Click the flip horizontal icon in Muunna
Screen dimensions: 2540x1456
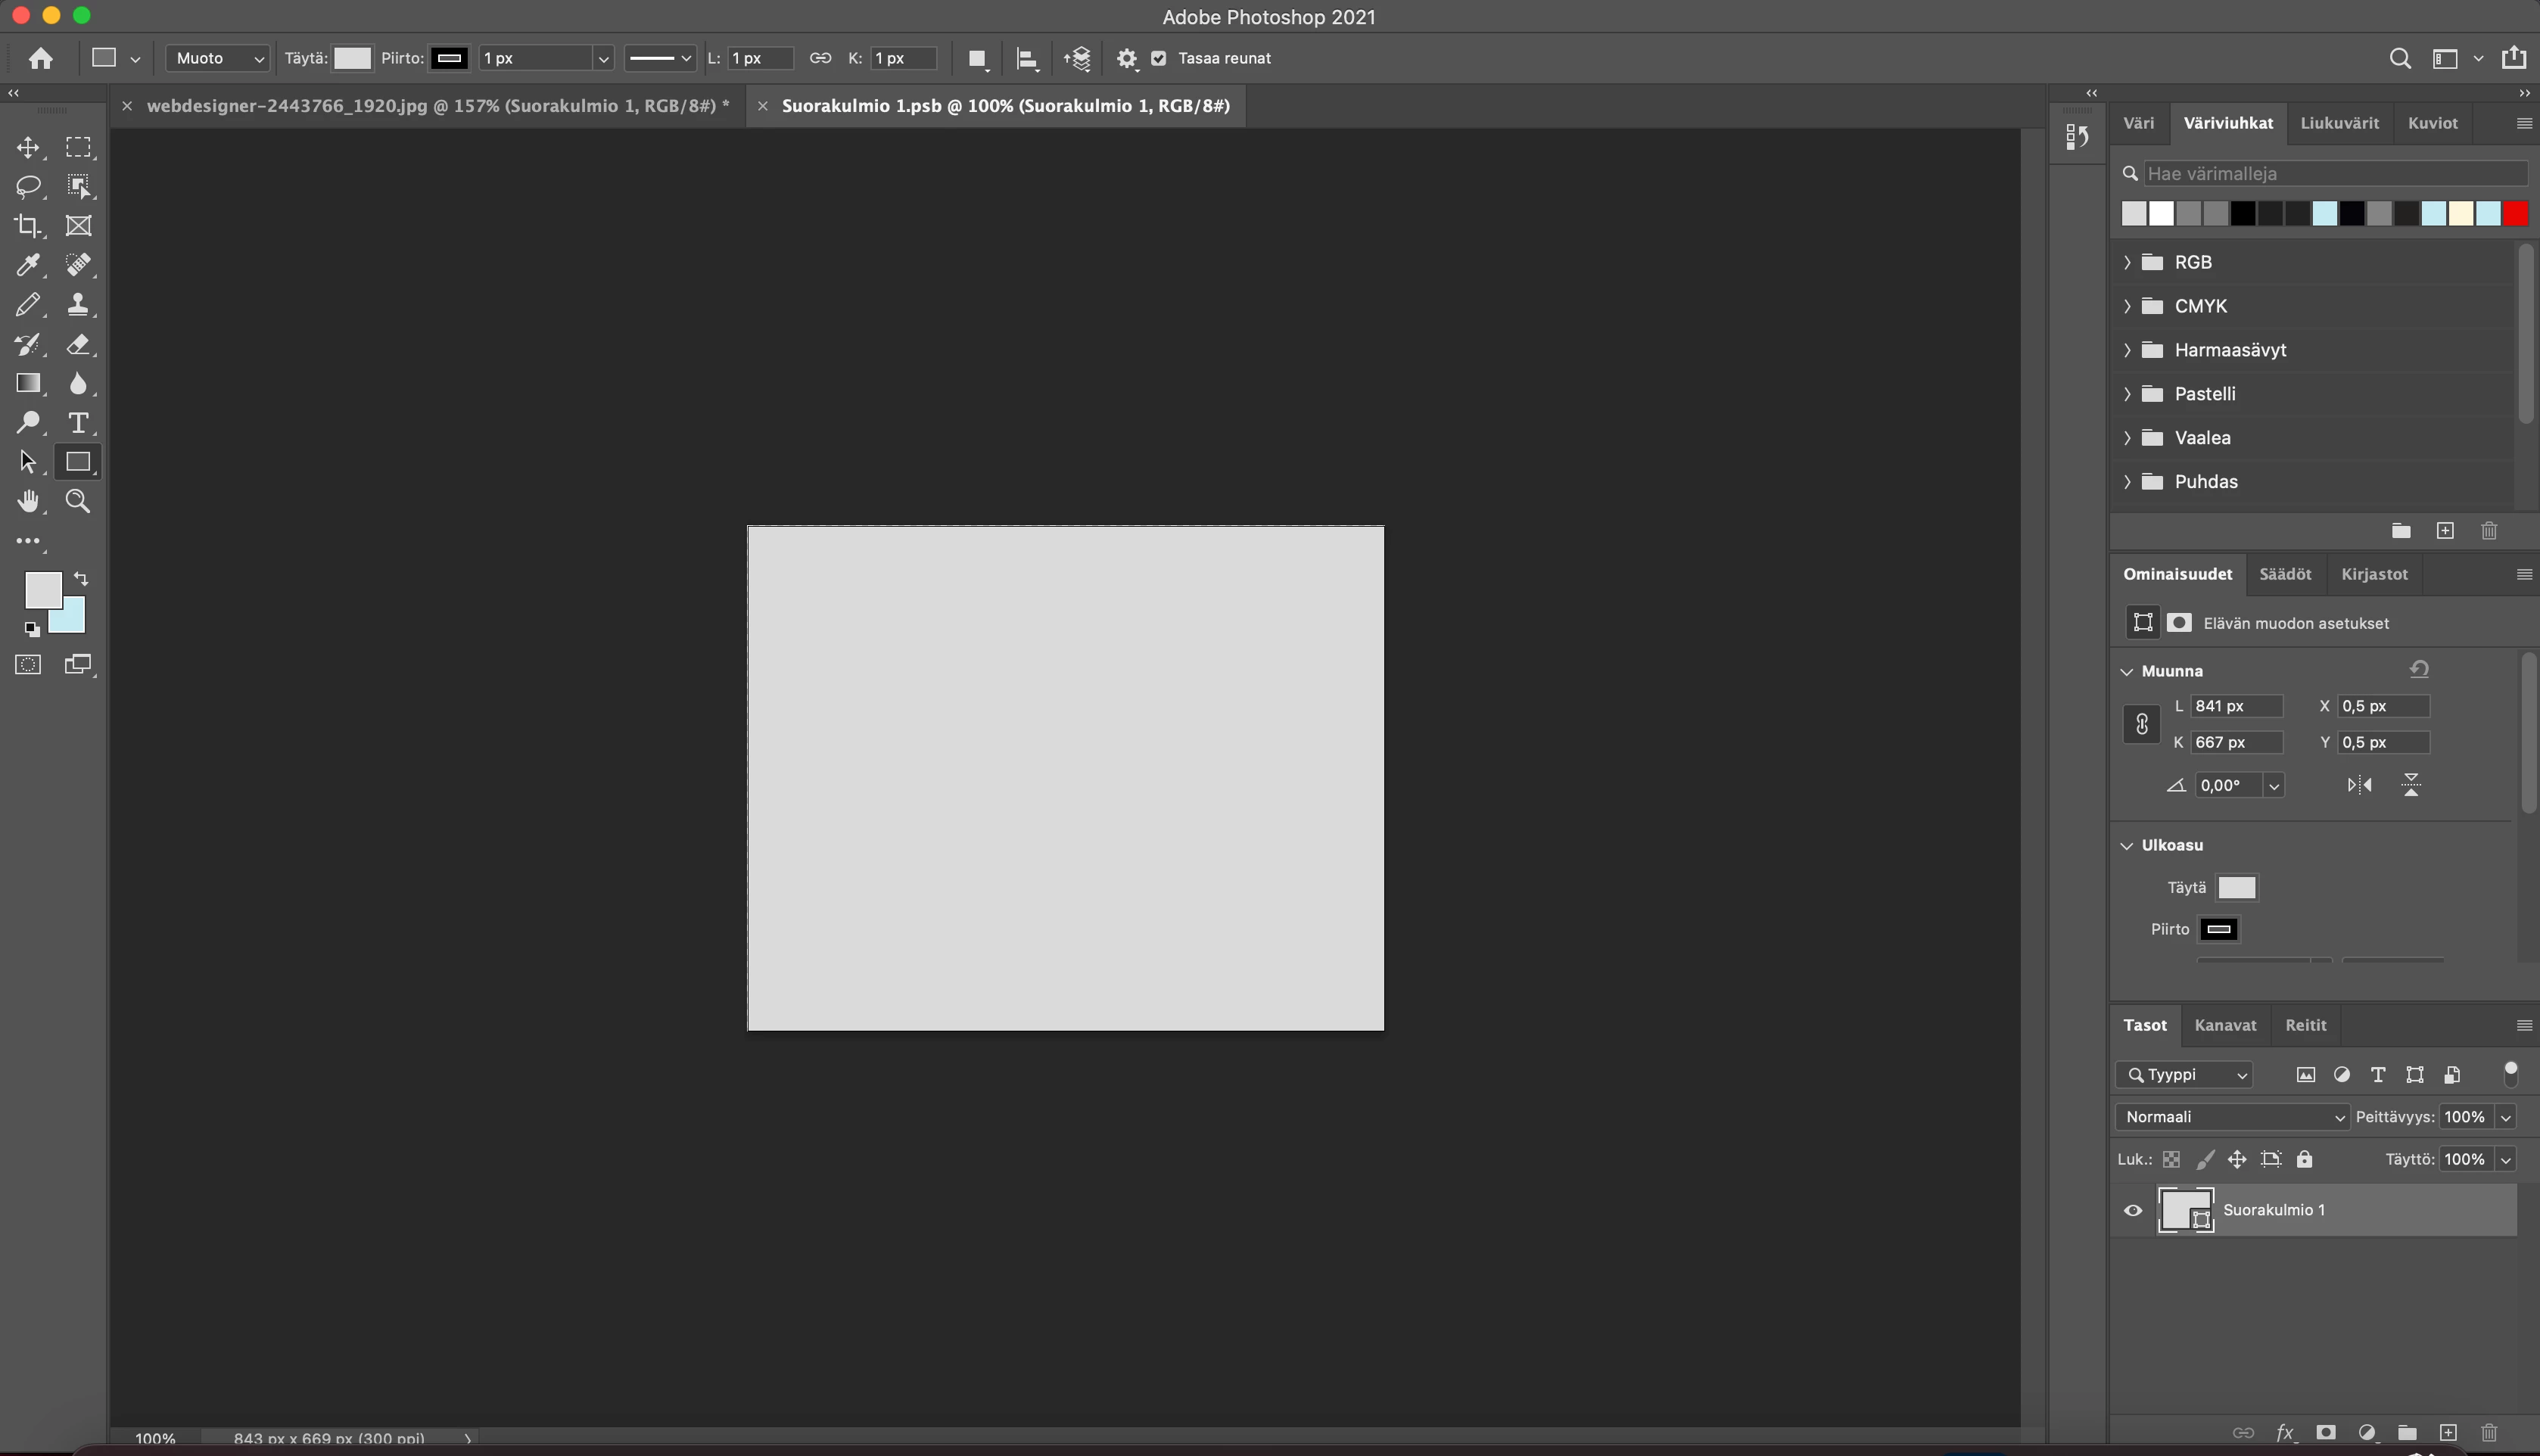click(2359, 785)
